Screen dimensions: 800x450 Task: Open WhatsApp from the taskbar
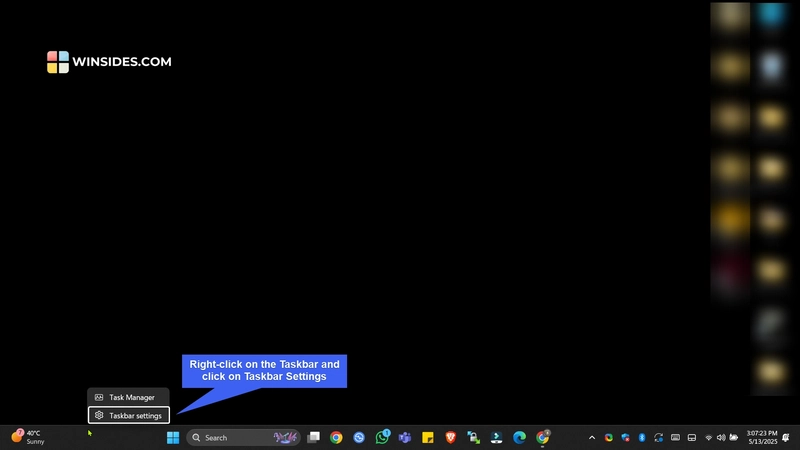pyautogui.click(x=382, y=437)
